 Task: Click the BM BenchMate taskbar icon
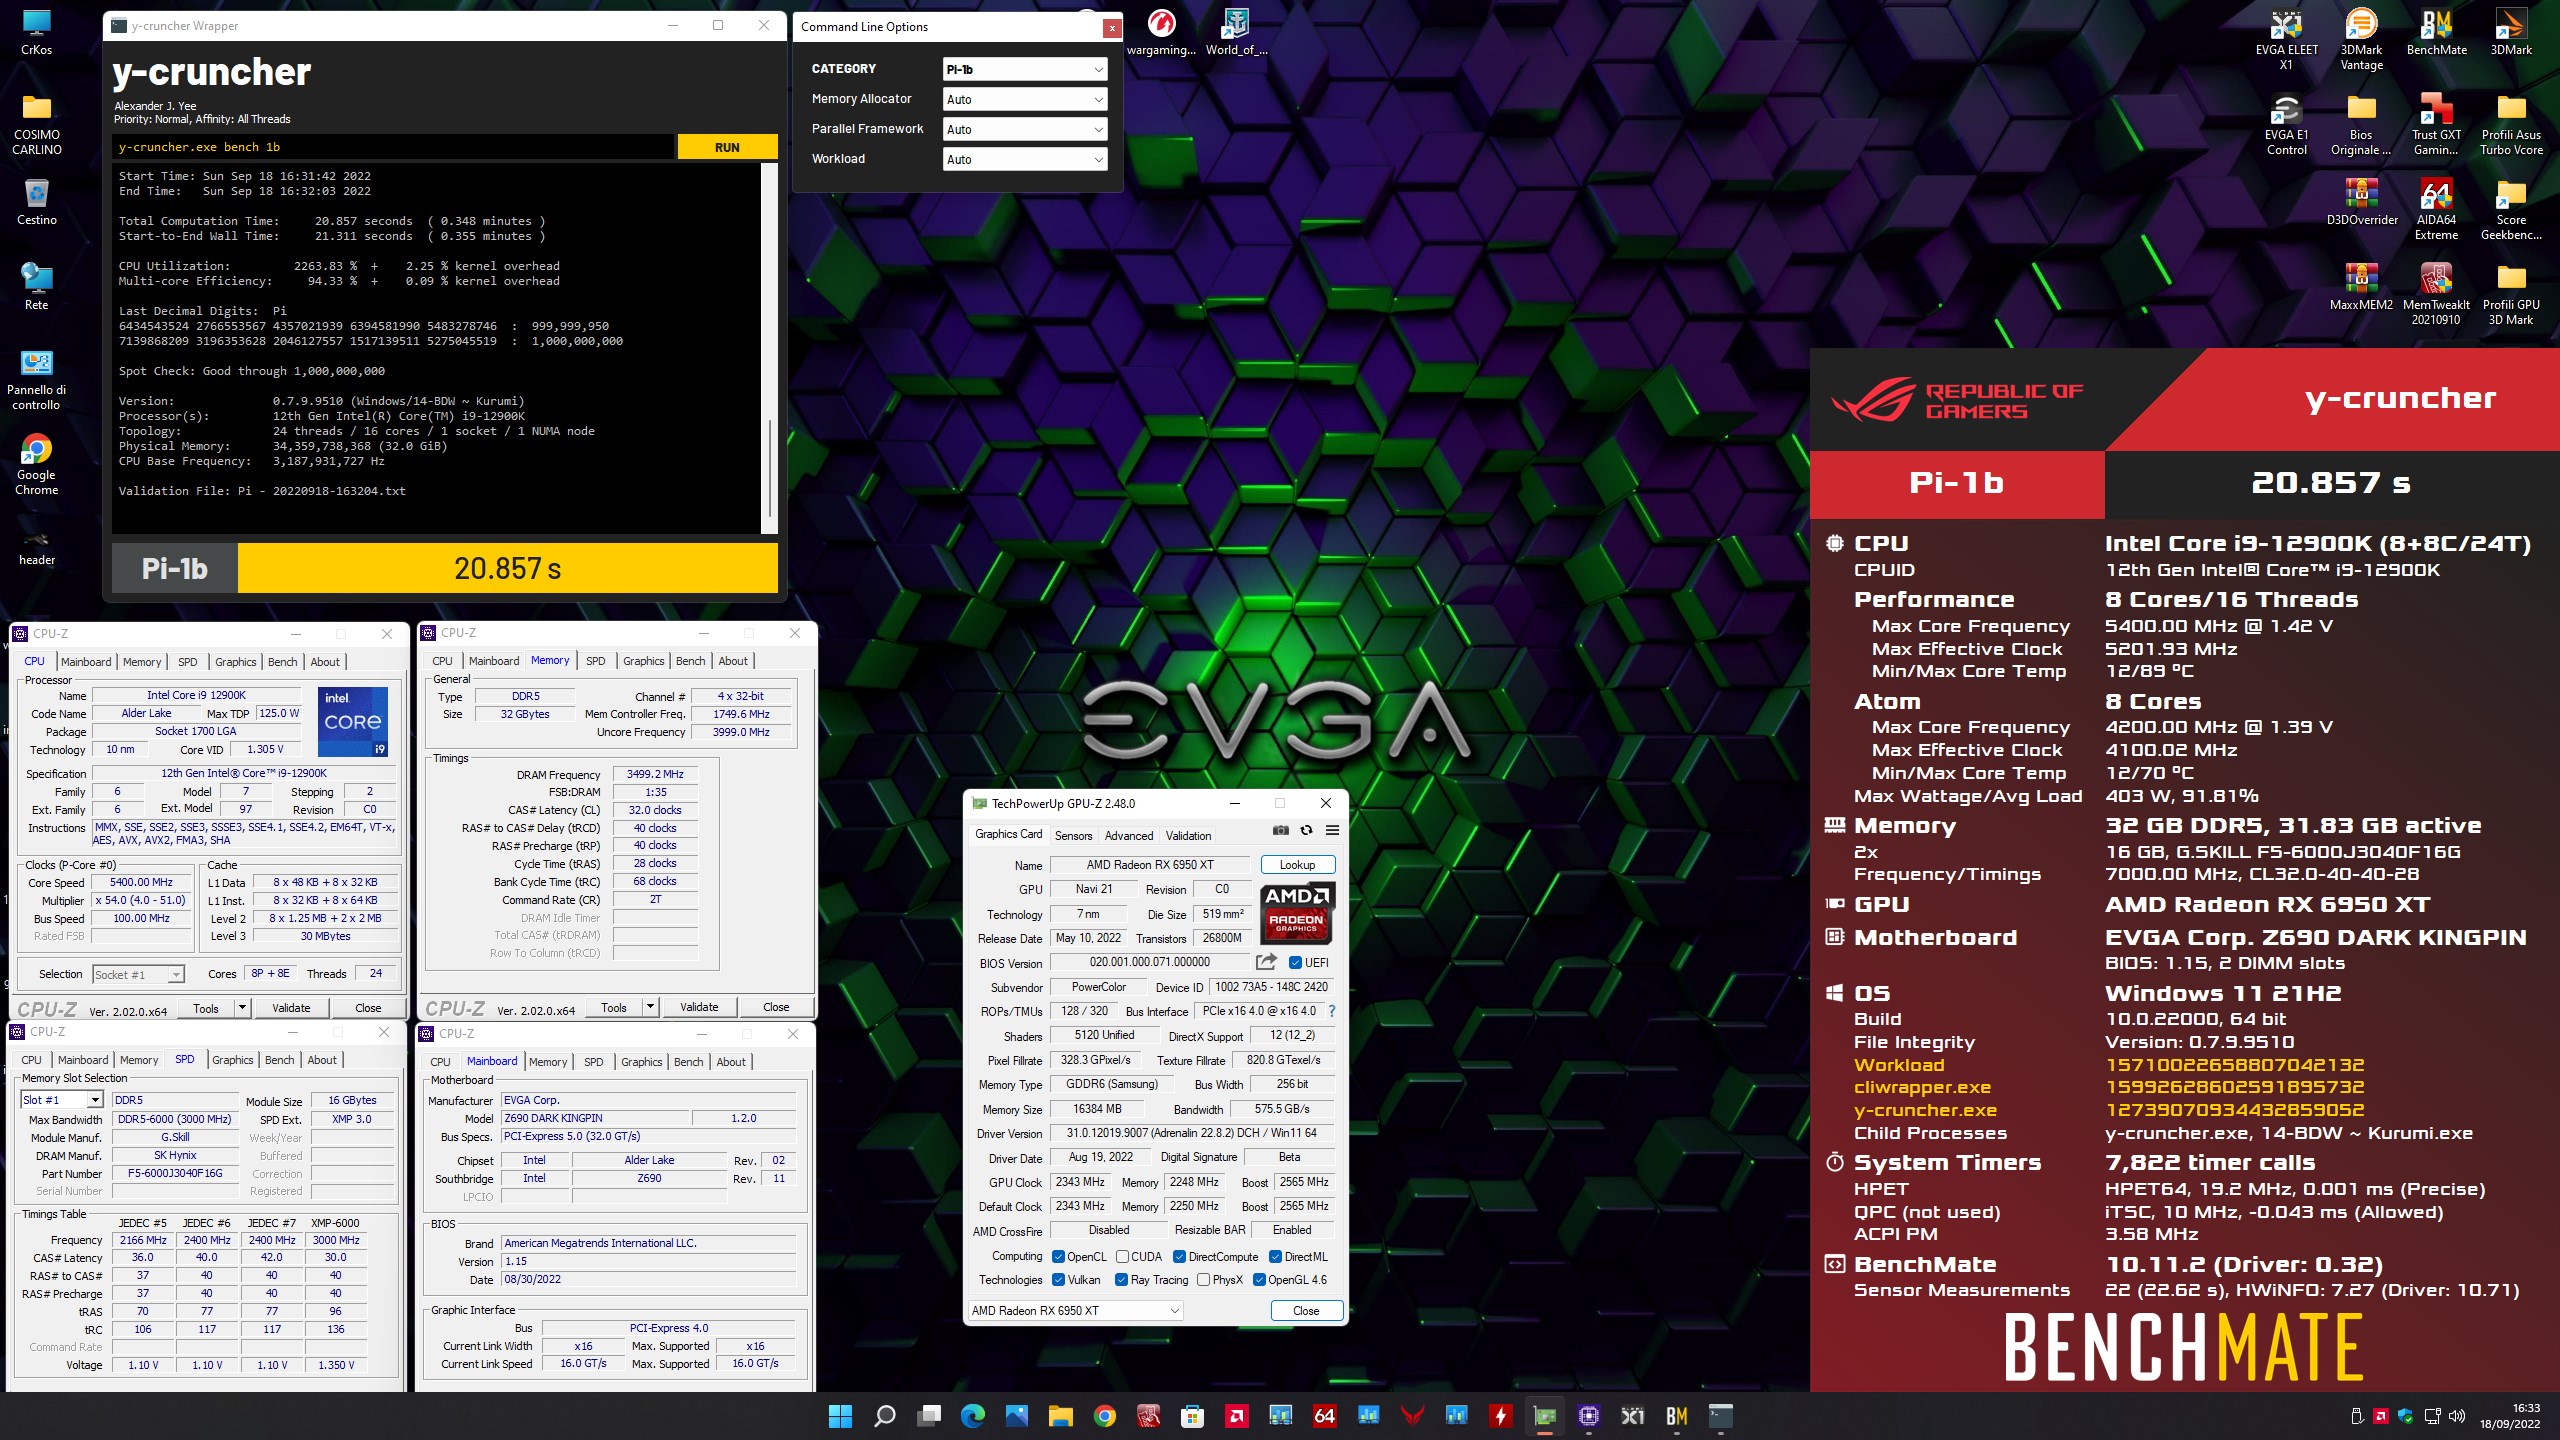point(1676,1416)
